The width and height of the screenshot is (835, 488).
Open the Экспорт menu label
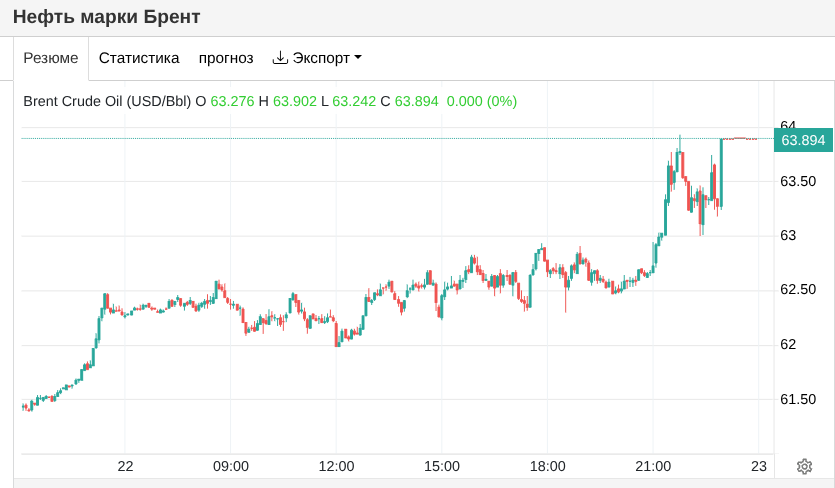tap(321, 58)
